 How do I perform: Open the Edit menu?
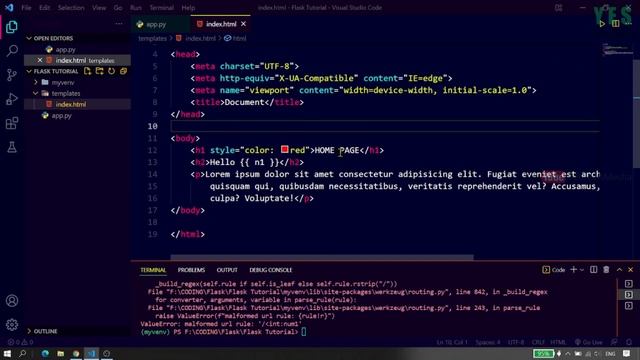[44, 7]
